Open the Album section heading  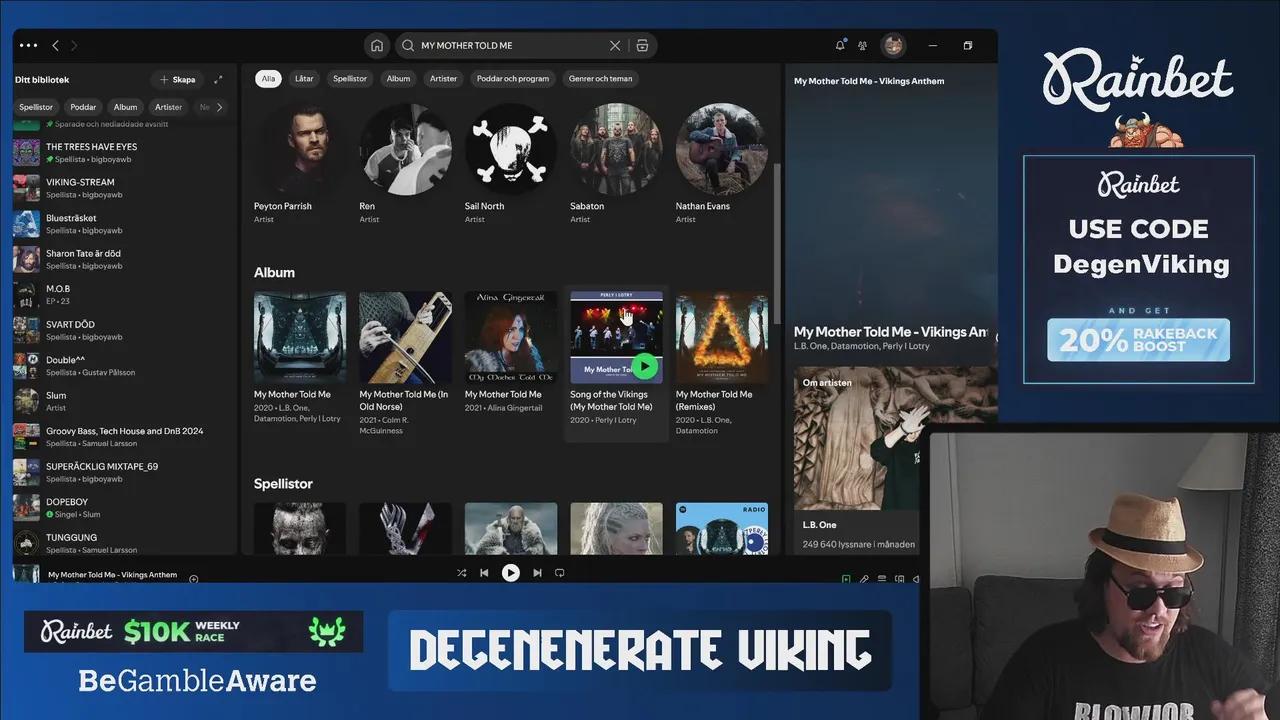[274, 272]
